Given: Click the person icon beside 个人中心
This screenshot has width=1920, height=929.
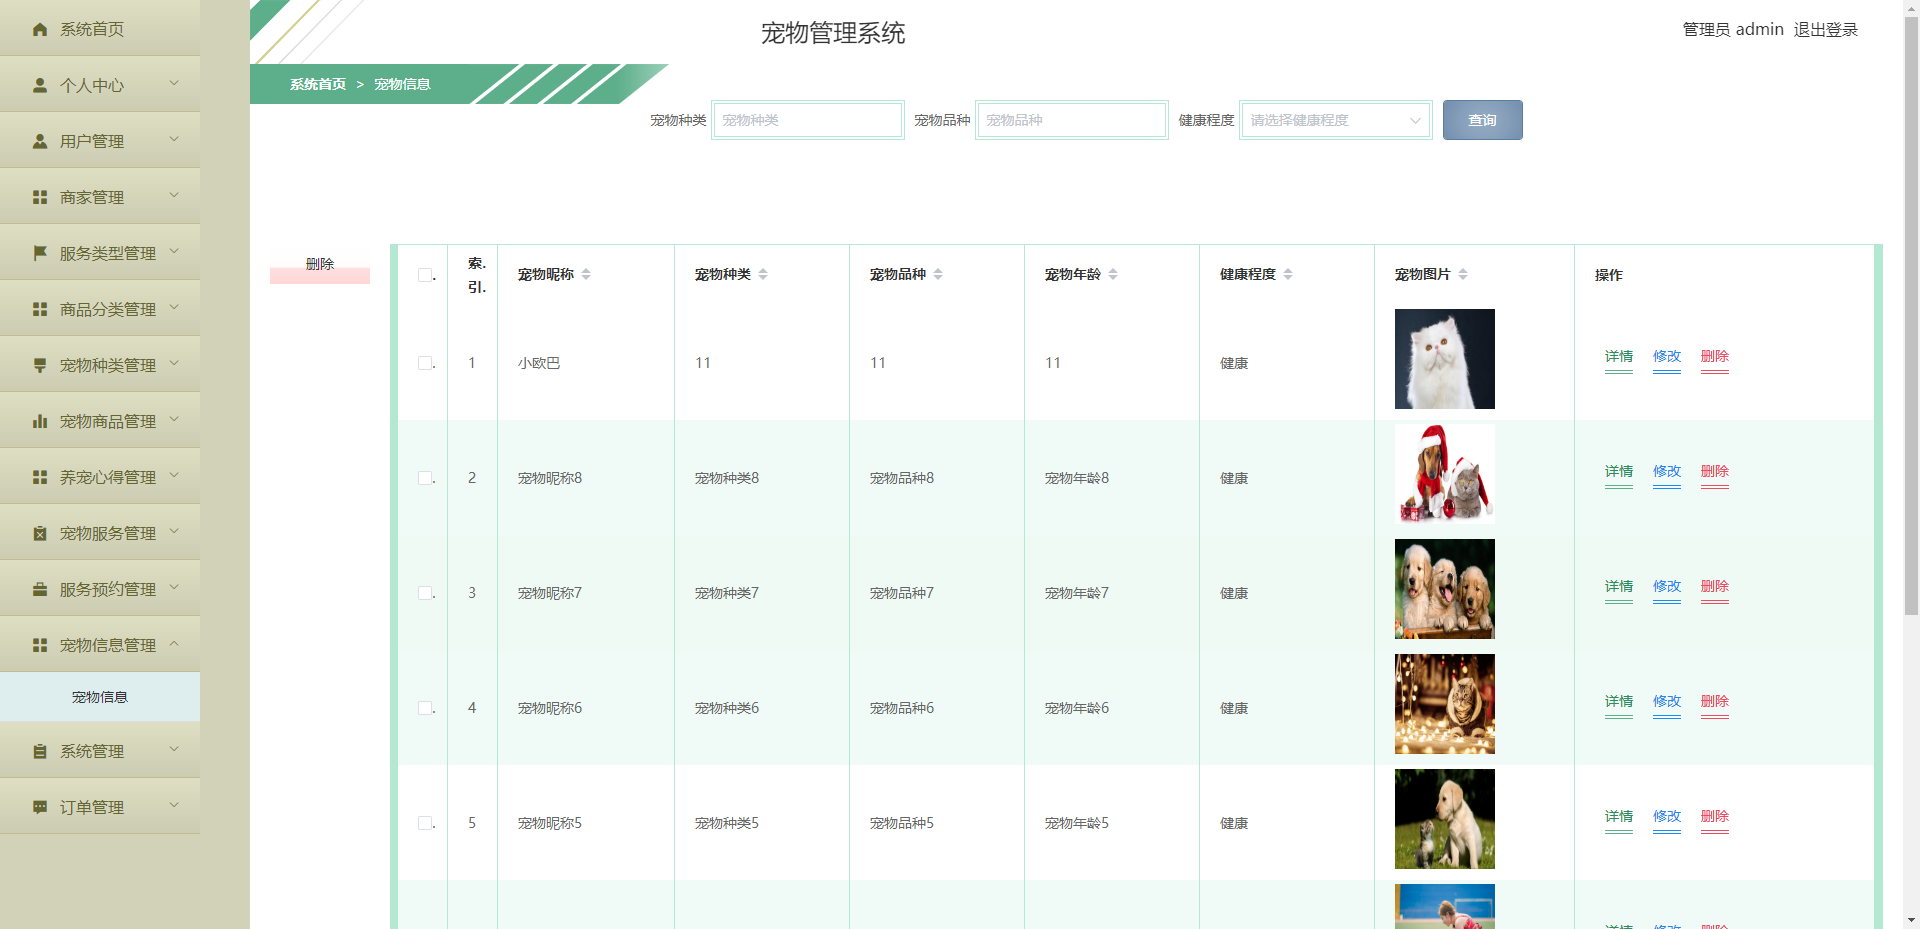Looking at the screenshot, I should pyautogui.click(x=40, y=86).
